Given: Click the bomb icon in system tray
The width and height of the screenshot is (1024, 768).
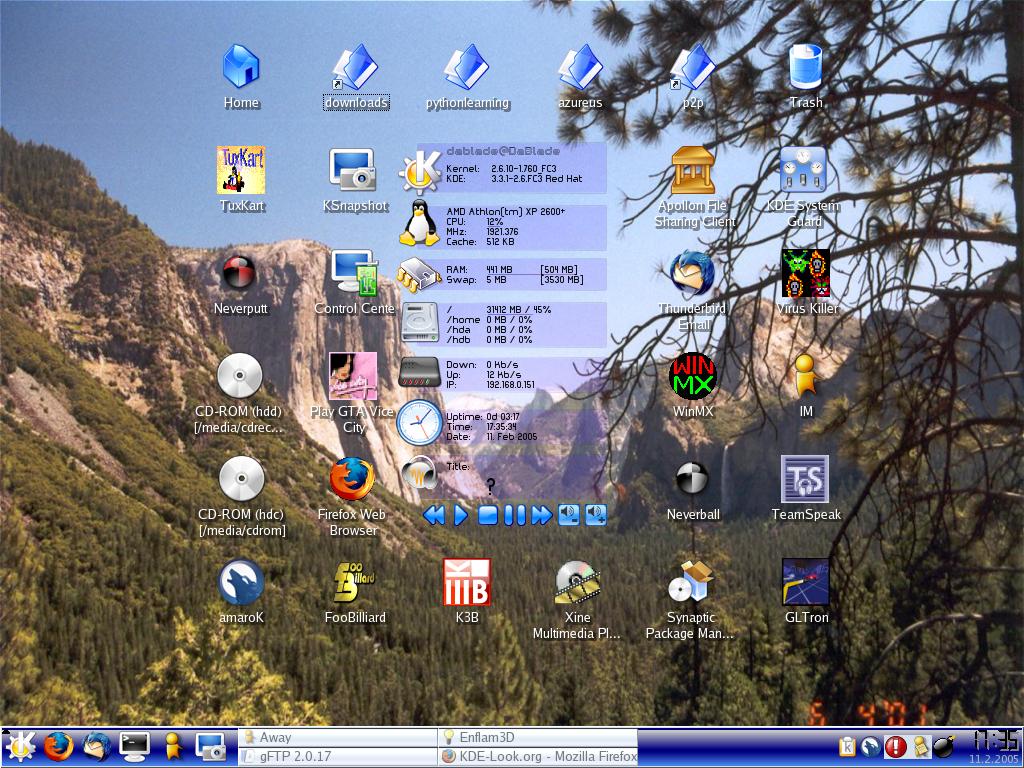Looking at the screenshot, I should (944, 746).
